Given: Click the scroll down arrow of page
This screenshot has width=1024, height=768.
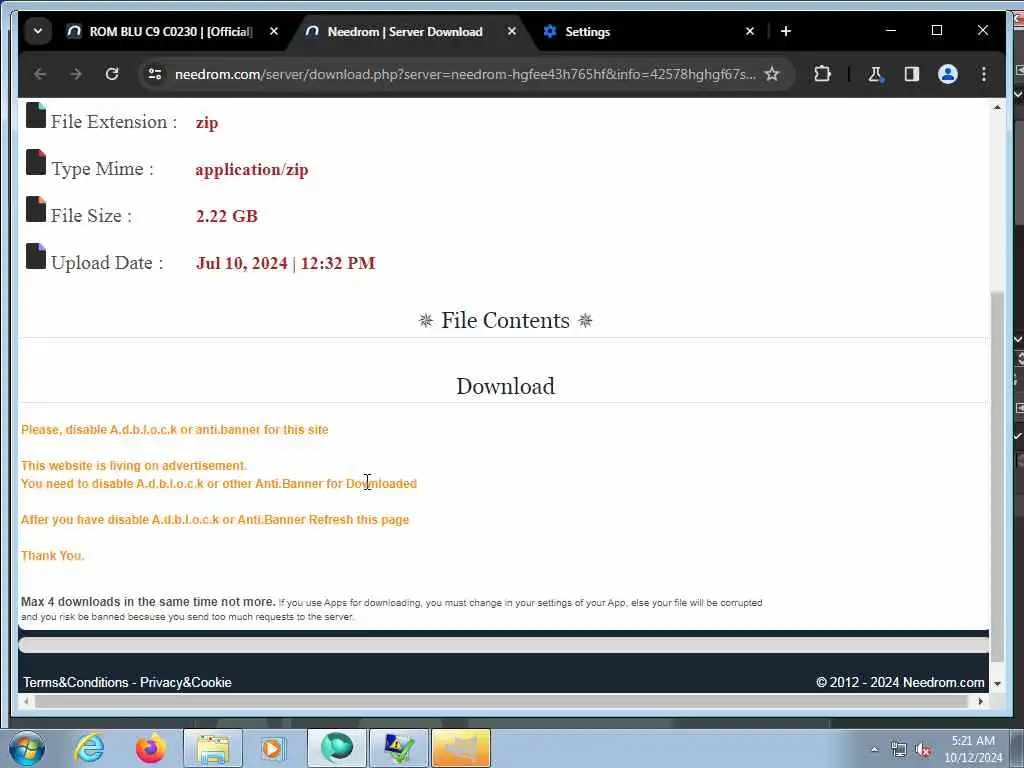Looking at the screenshot, I should pos(997,684).
